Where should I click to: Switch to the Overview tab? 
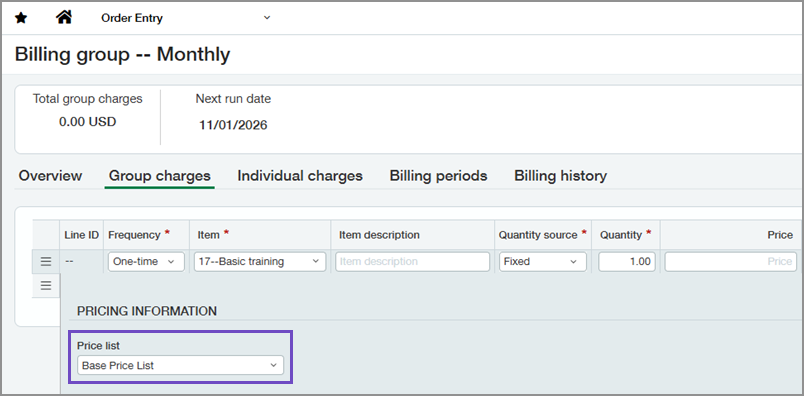click(x=50, y=176)
